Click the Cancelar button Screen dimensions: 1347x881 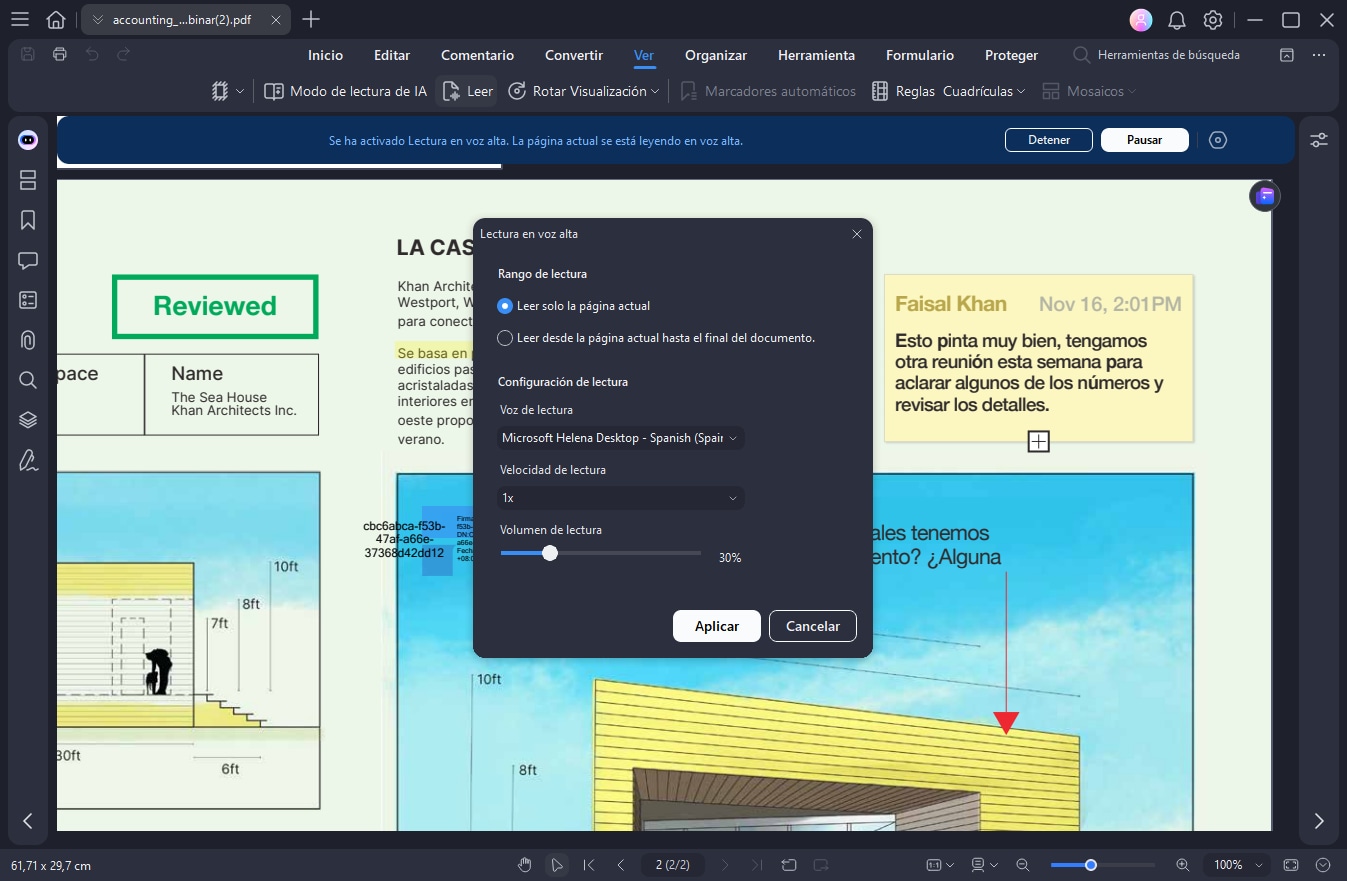click(813, 626)
